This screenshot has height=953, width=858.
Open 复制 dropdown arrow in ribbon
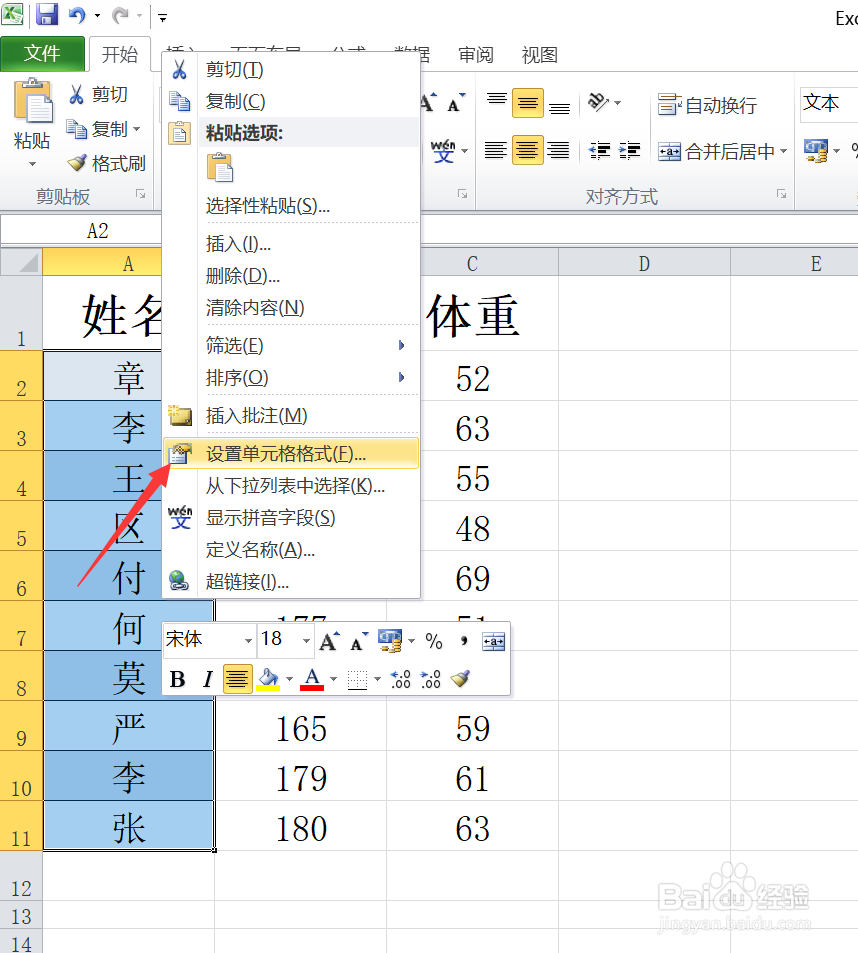(137, 129)
